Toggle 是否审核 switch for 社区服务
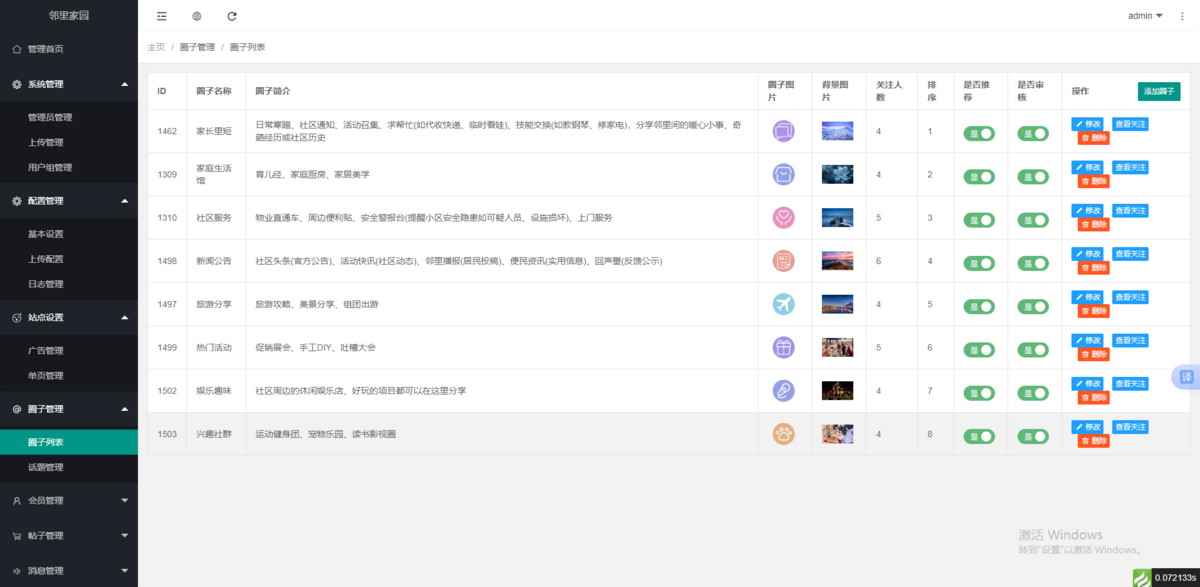The width and height of the screenshot is (1200, 587). (x=1033, y=220)
